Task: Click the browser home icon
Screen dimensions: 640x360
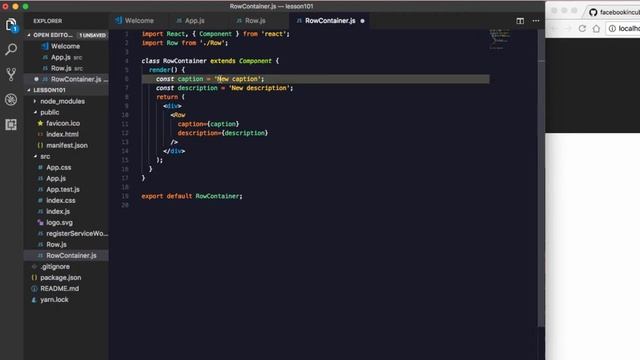Action: tap(596, 29)
